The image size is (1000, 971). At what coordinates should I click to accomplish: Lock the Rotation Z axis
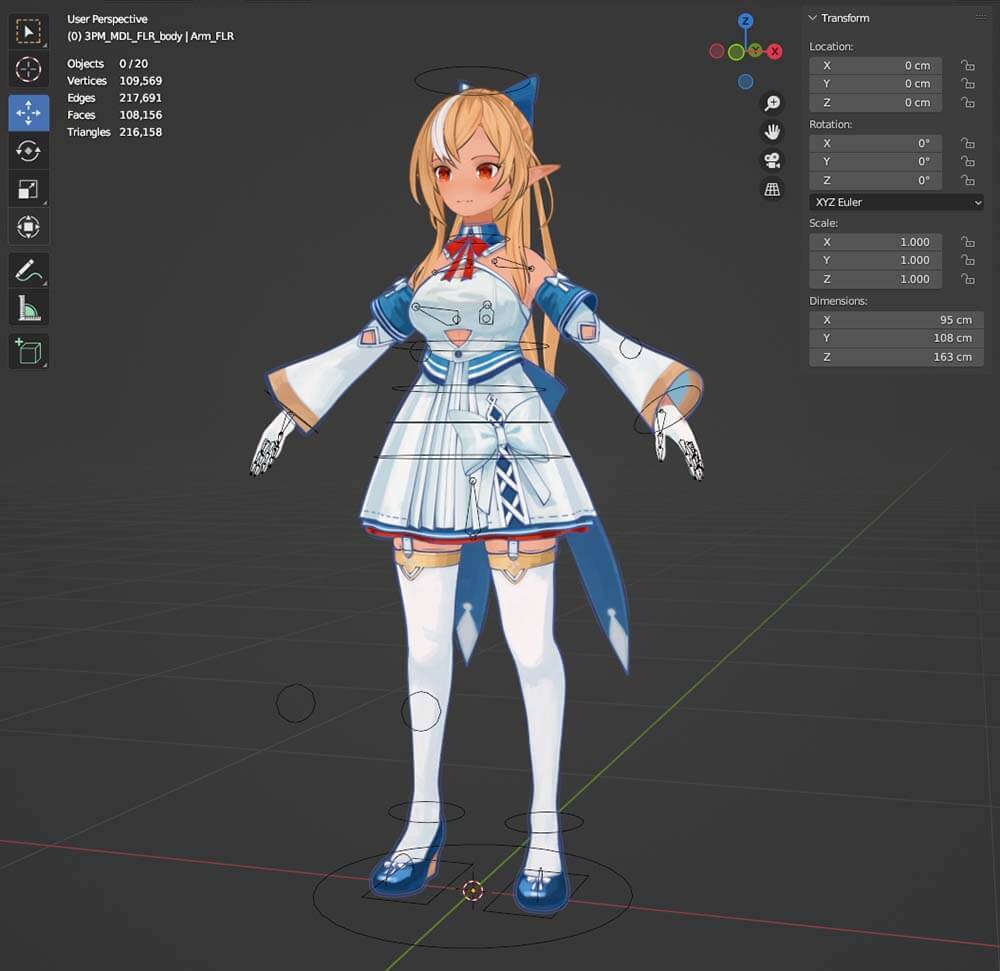(967, 181)
